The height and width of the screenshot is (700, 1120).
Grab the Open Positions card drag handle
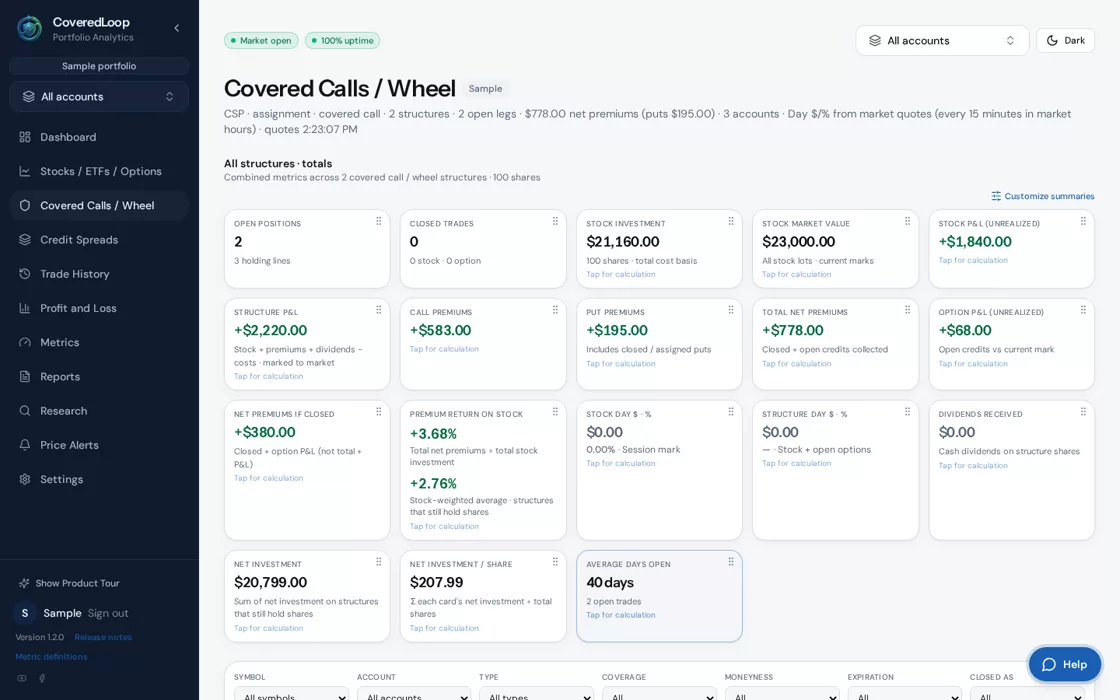click(379, 221)
